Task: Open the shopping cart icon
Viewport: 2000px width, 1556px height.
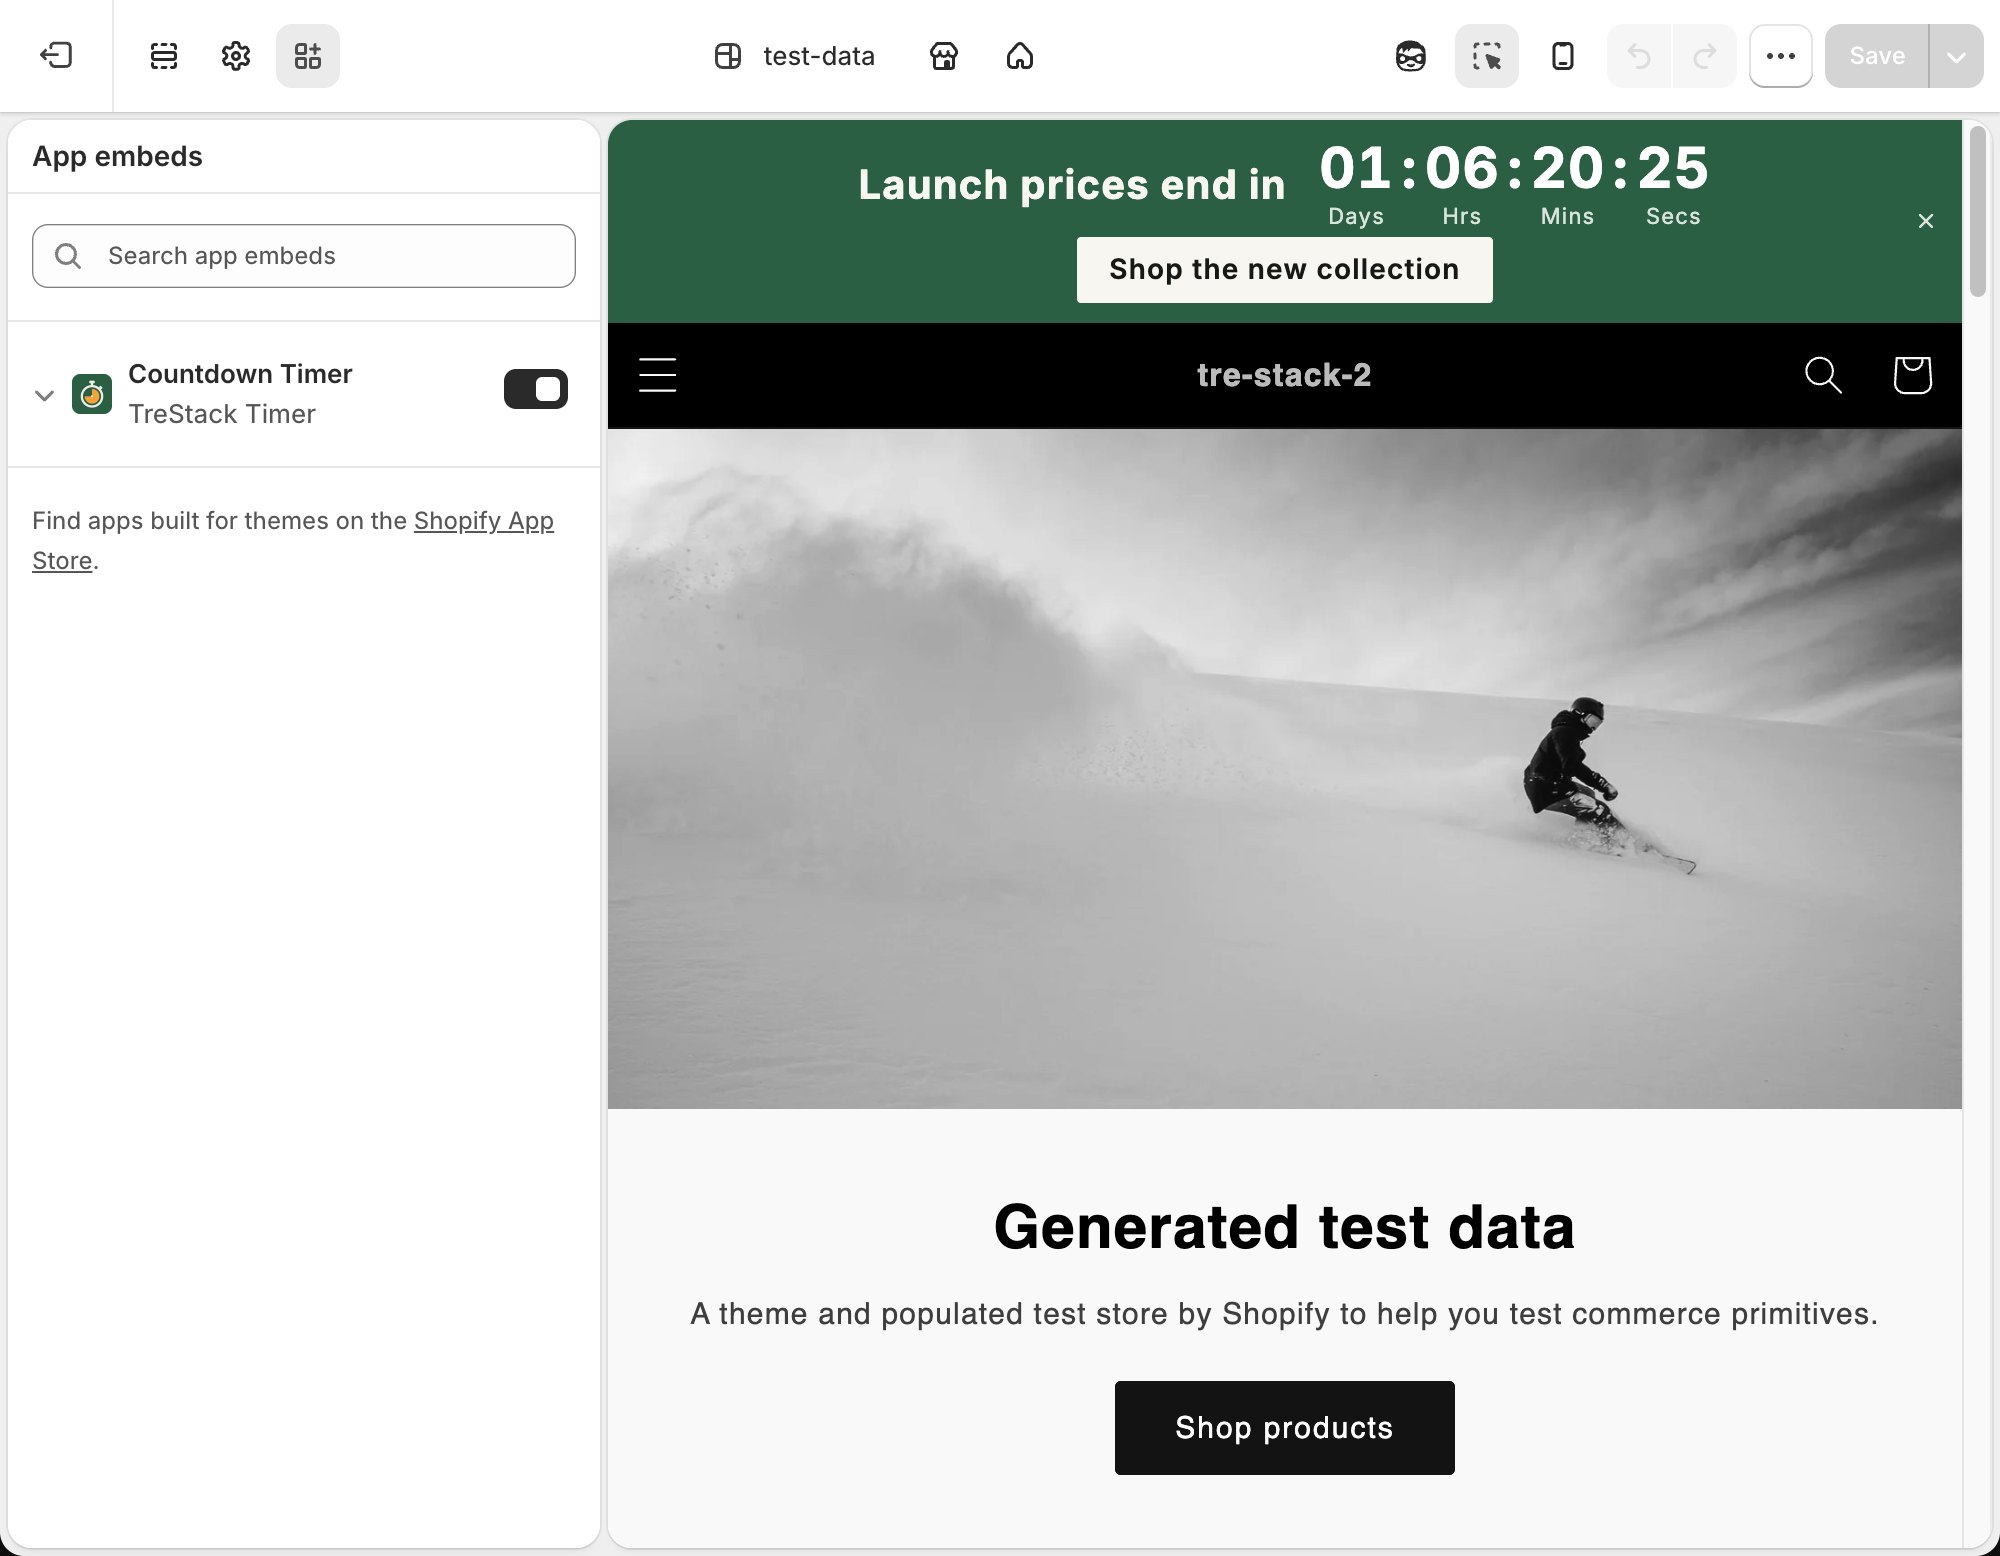Action: coord(1912,375)
